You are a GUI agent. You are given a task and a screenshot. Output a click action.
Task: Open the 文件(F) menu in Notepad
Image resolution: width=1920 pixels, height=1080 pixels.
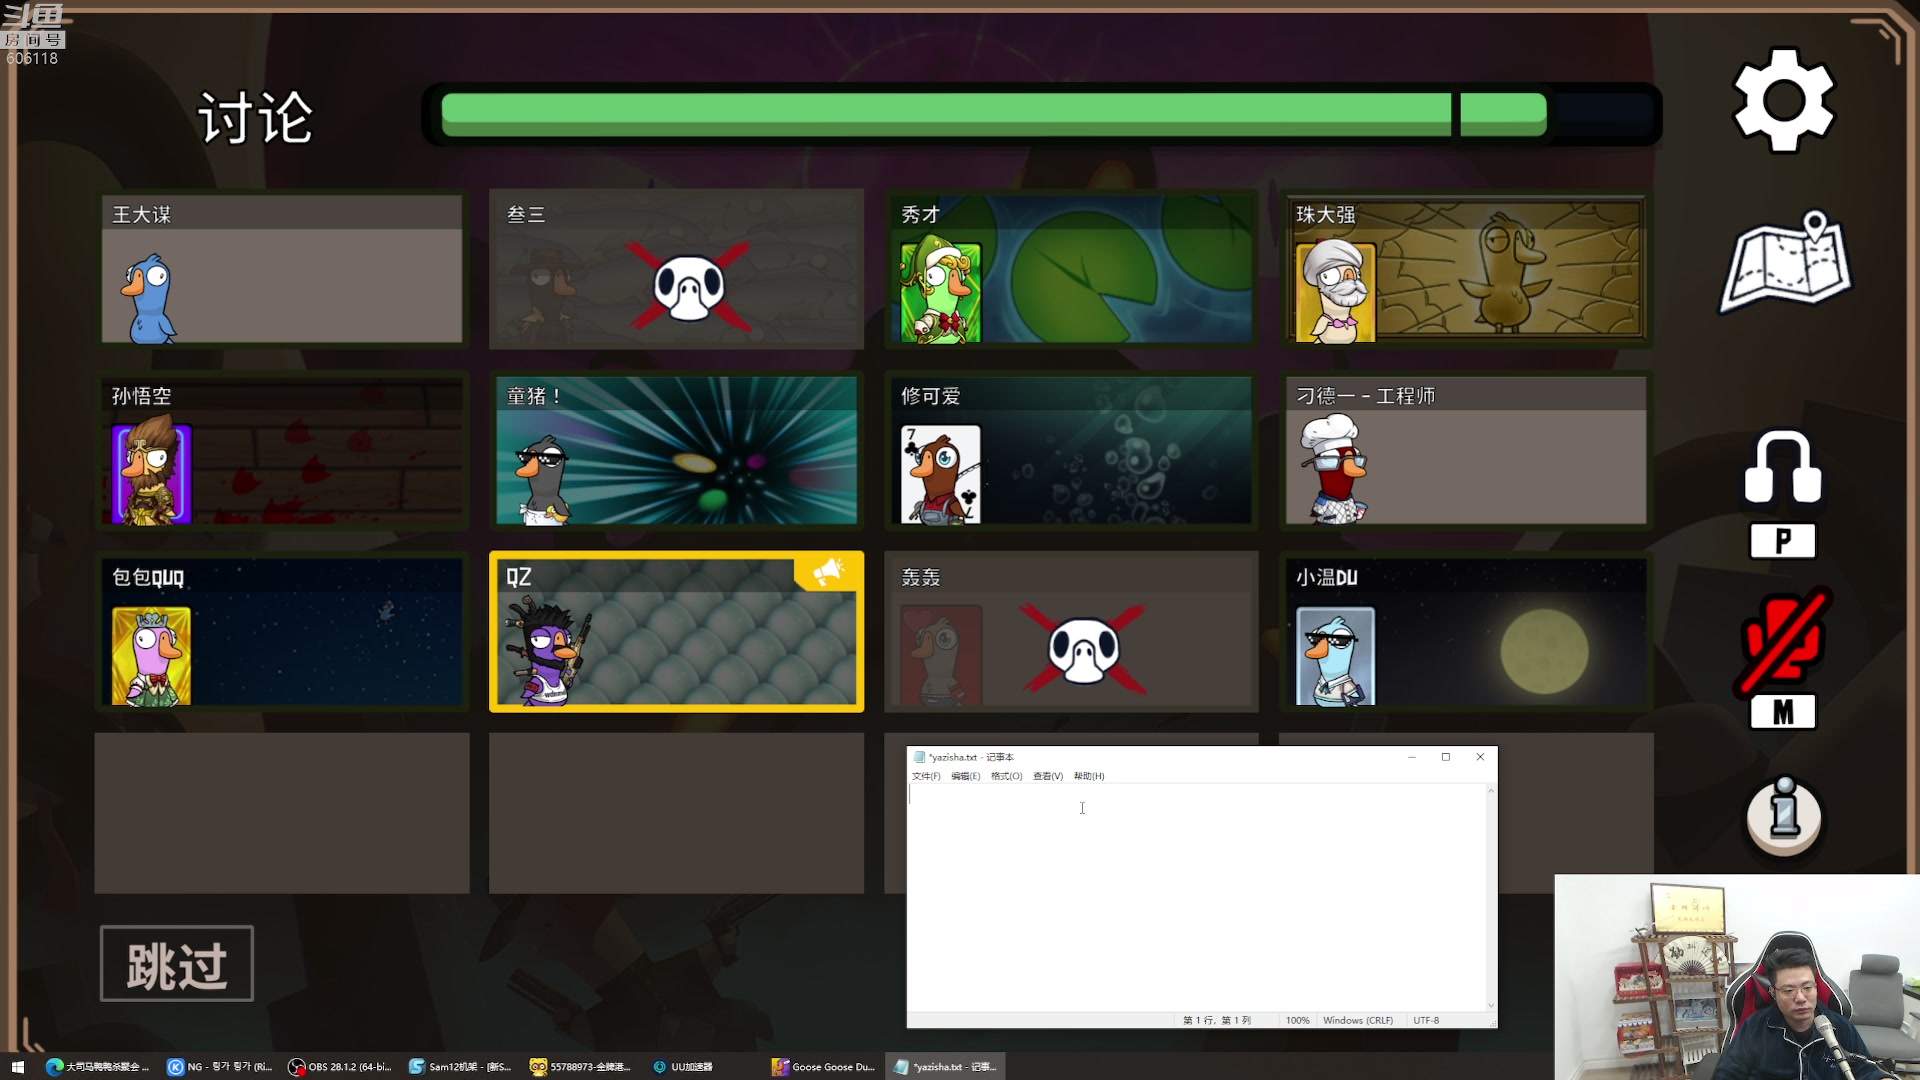pyautogui.click(x=926, y=776)
